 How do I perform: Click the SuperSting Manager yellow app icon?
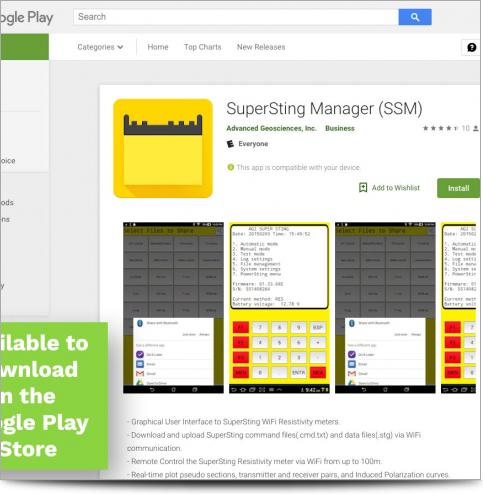163,148
